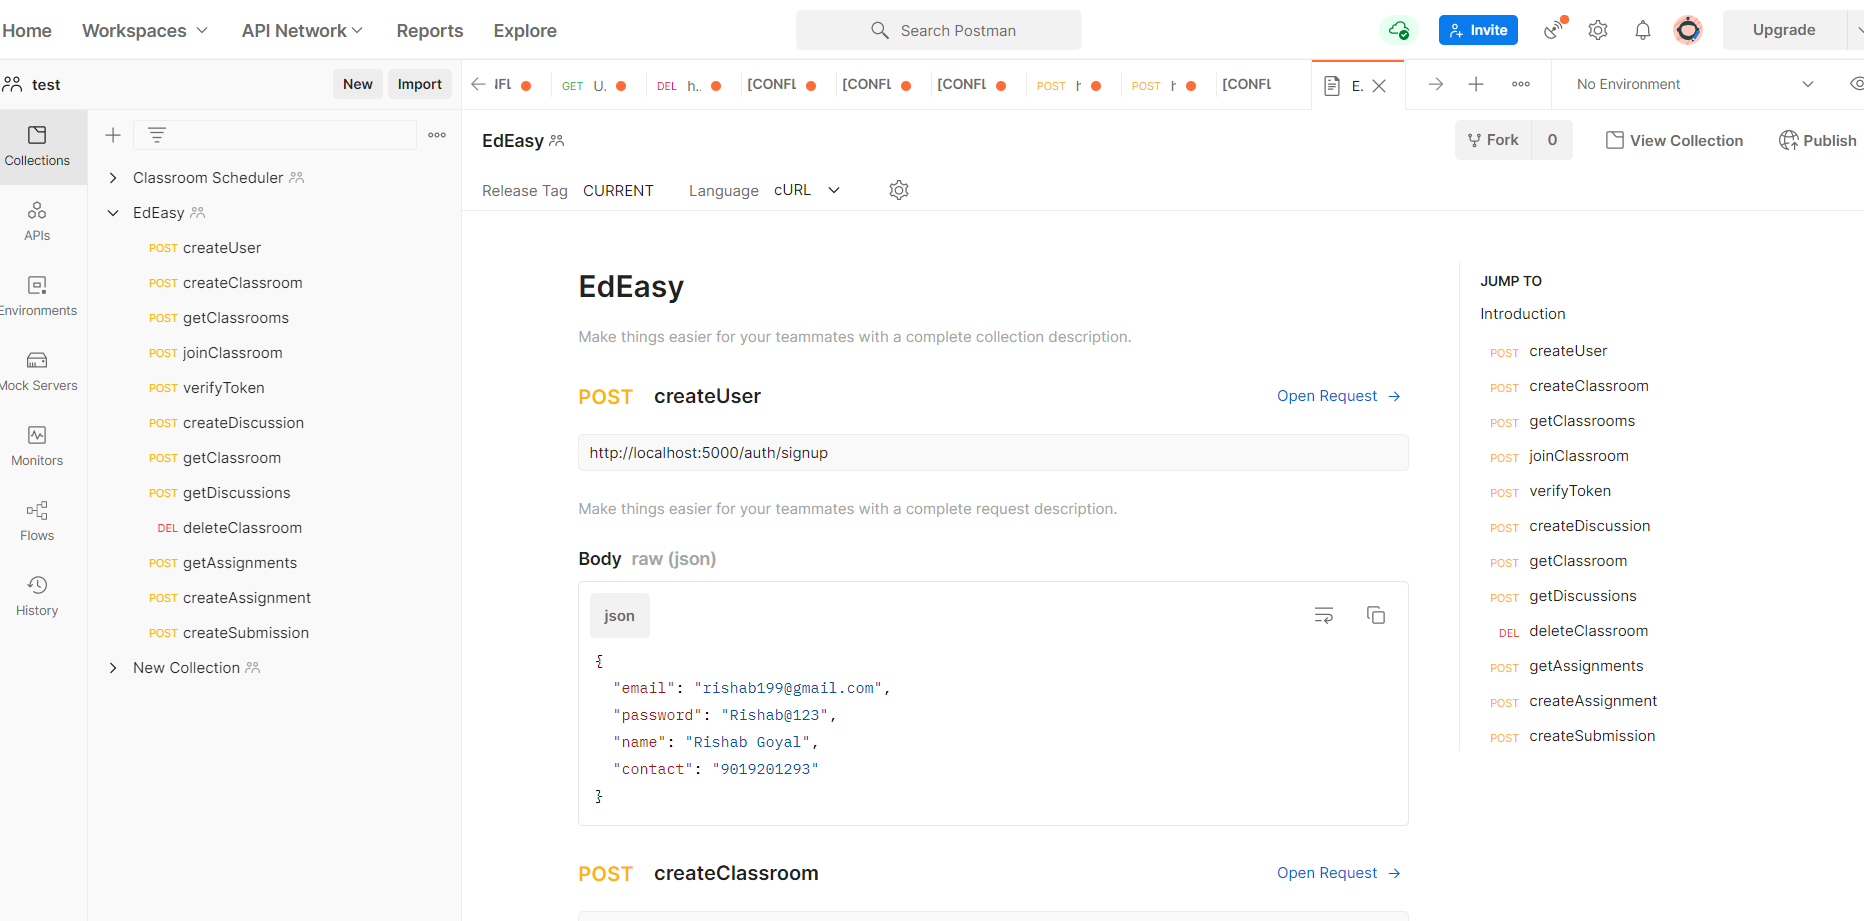
Task: Open the Flows sidebar panel
Action: (37, 521)
